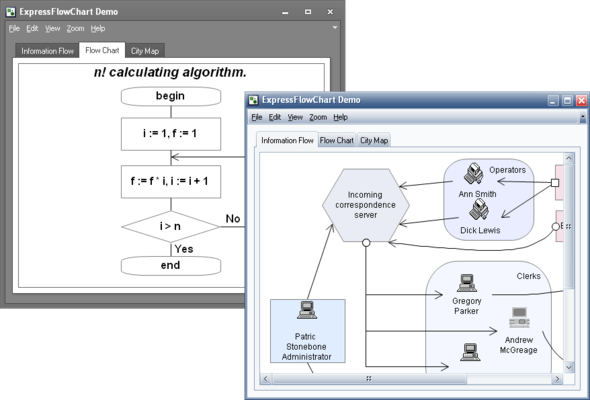Click vertical scrollbar down arrow
The height and width of the screenshot is (400, 590).
pyautogui.click(x=569, y=367)
